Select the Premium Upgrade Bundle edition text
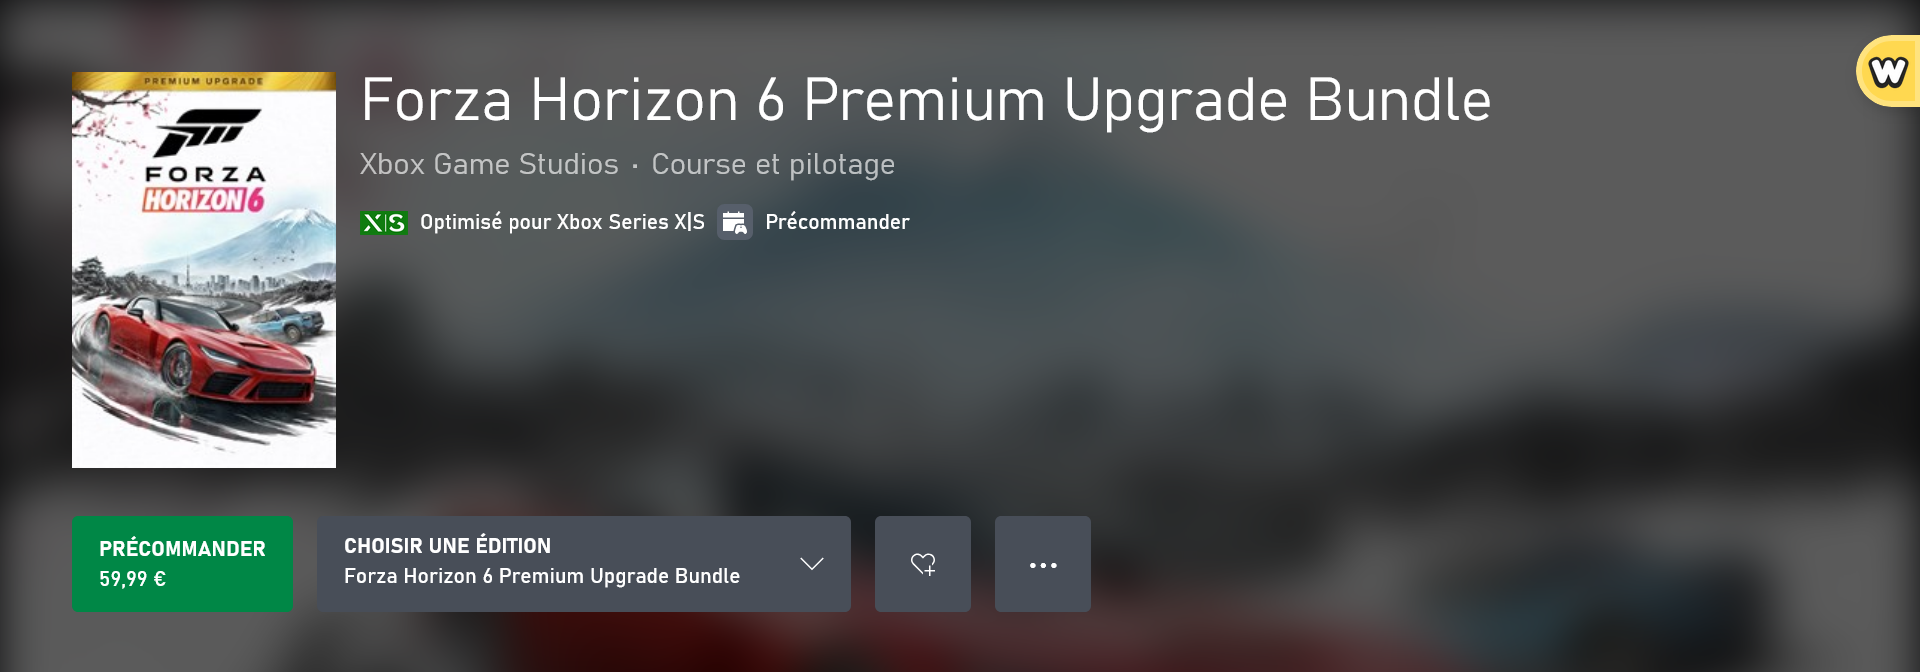 [542, 576]
